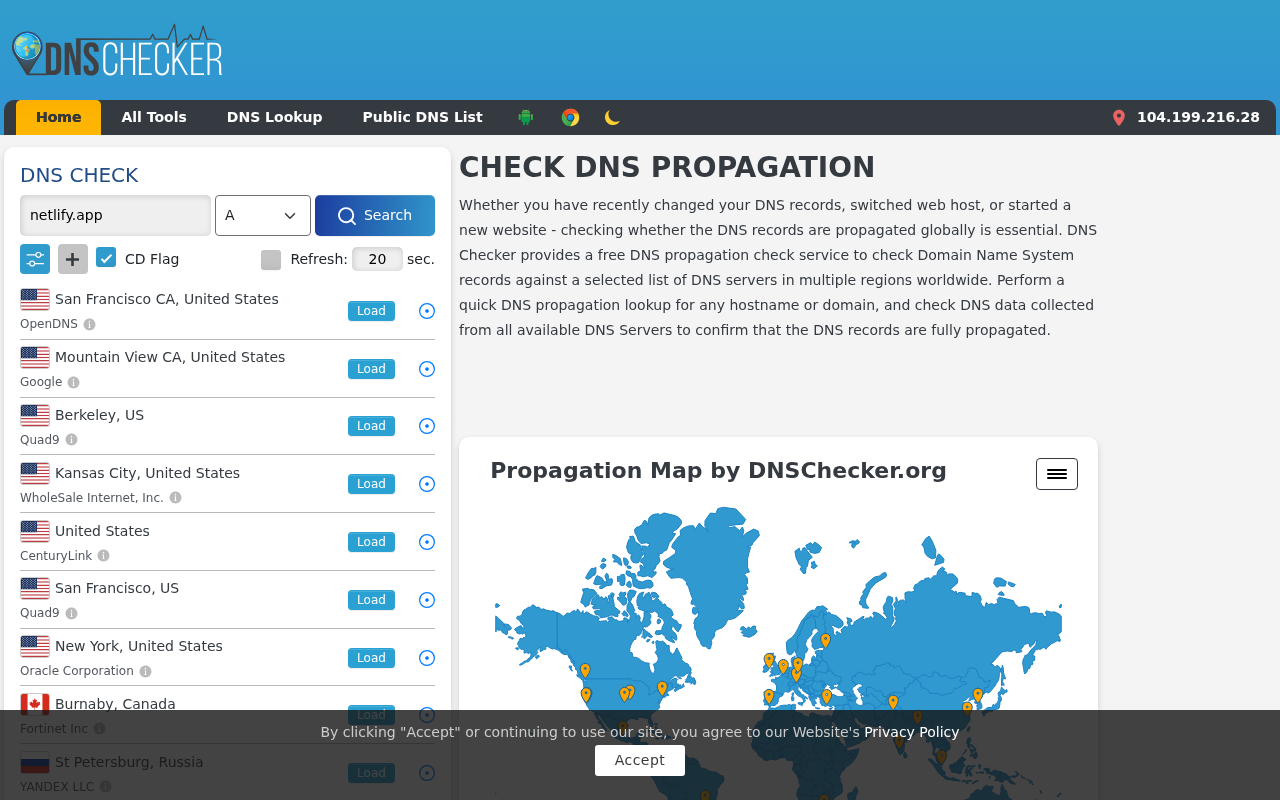Click target icon for Mountain View CA row
The width and height of the screenshot is (1280, 800).
point(427,369)
